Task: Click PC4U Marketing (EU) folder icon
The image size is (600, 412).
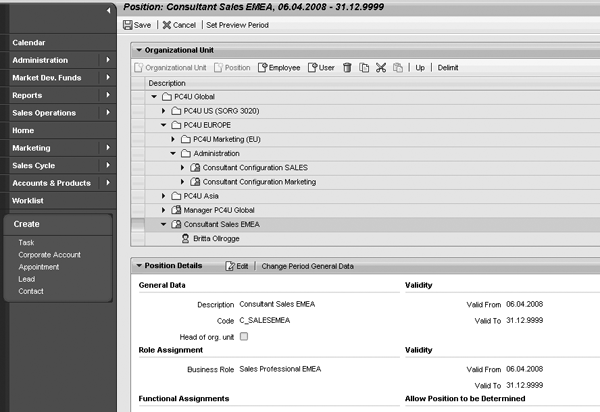Action: pos(186,139)
